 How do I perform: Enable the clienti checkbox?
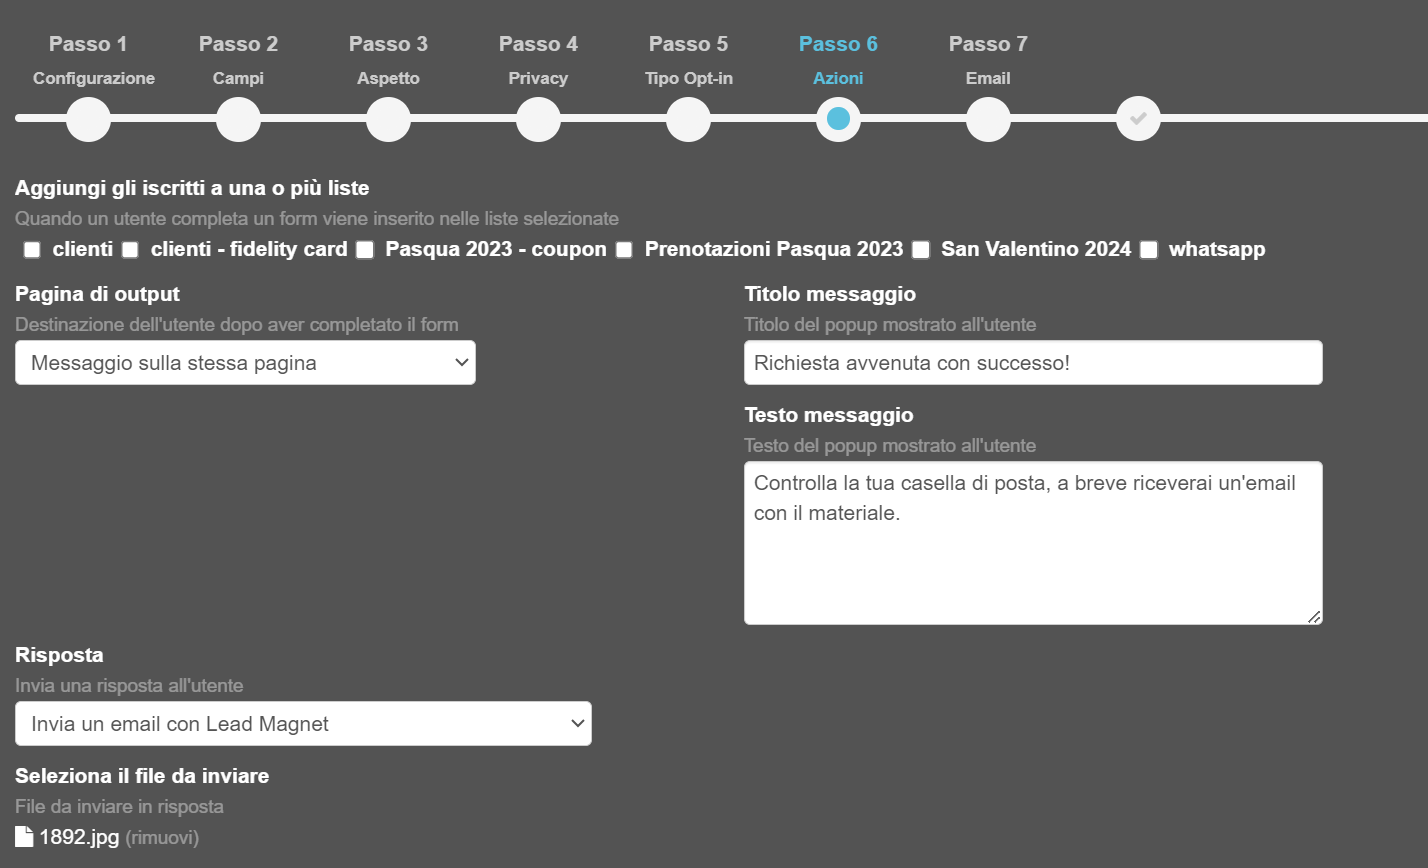point(31,249)
